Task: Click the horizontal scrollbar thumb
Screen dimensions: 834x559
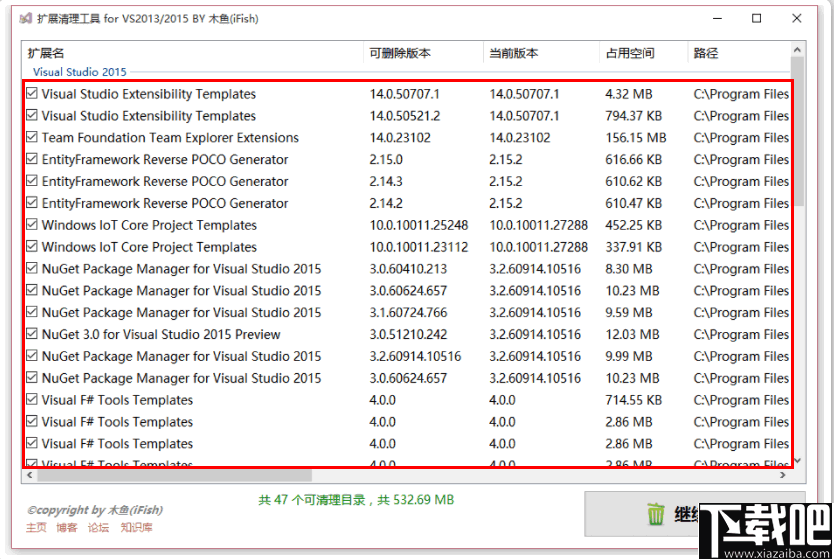Action: click(174, 475)
